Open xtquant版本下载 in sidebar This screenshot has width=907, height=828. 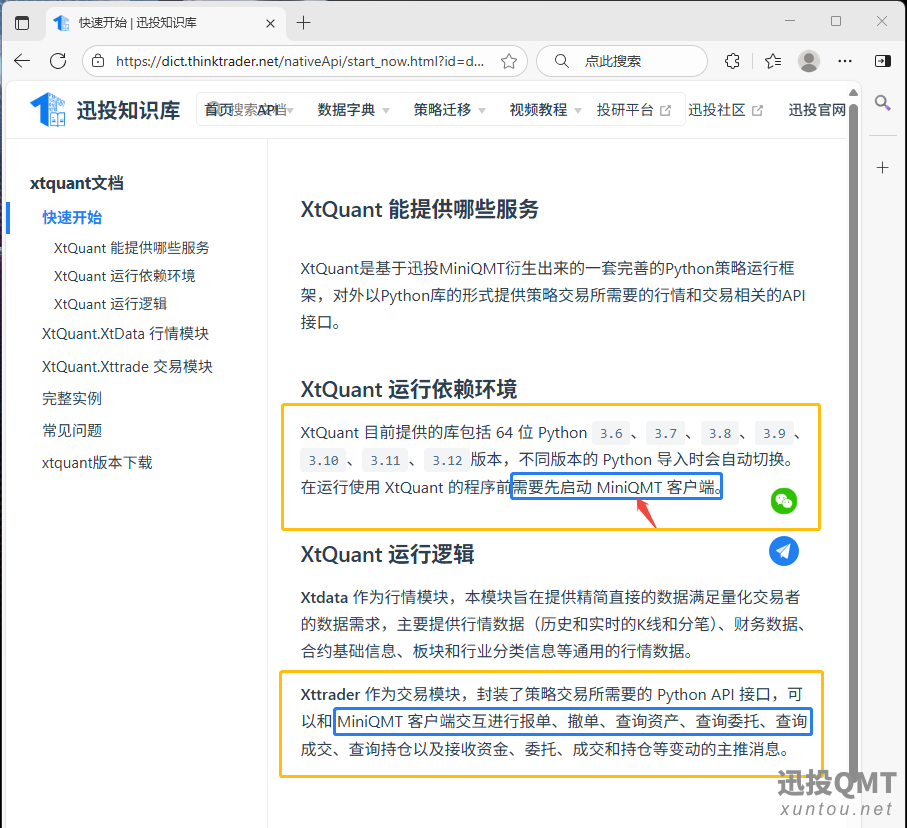(97, 462)
